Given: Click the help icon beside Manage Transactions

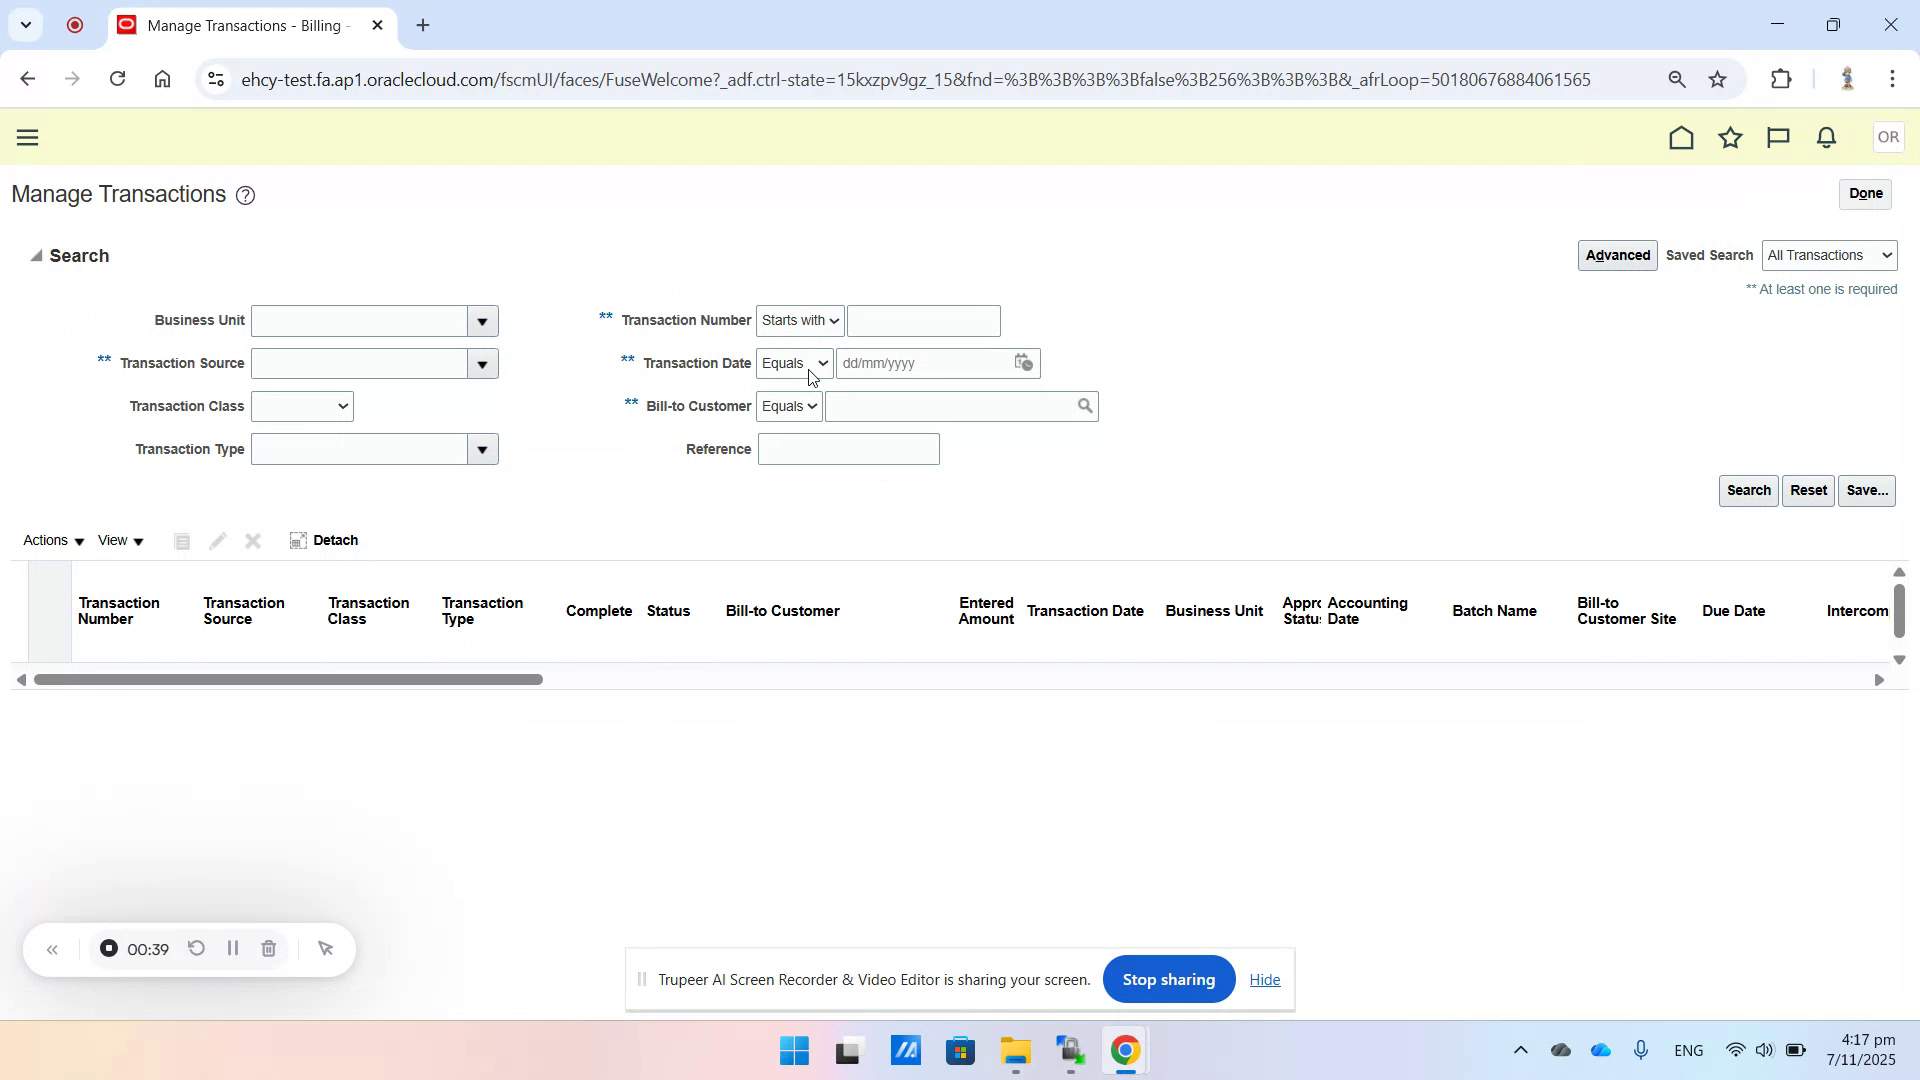Looking at the screenshot, I should [245, 195].
